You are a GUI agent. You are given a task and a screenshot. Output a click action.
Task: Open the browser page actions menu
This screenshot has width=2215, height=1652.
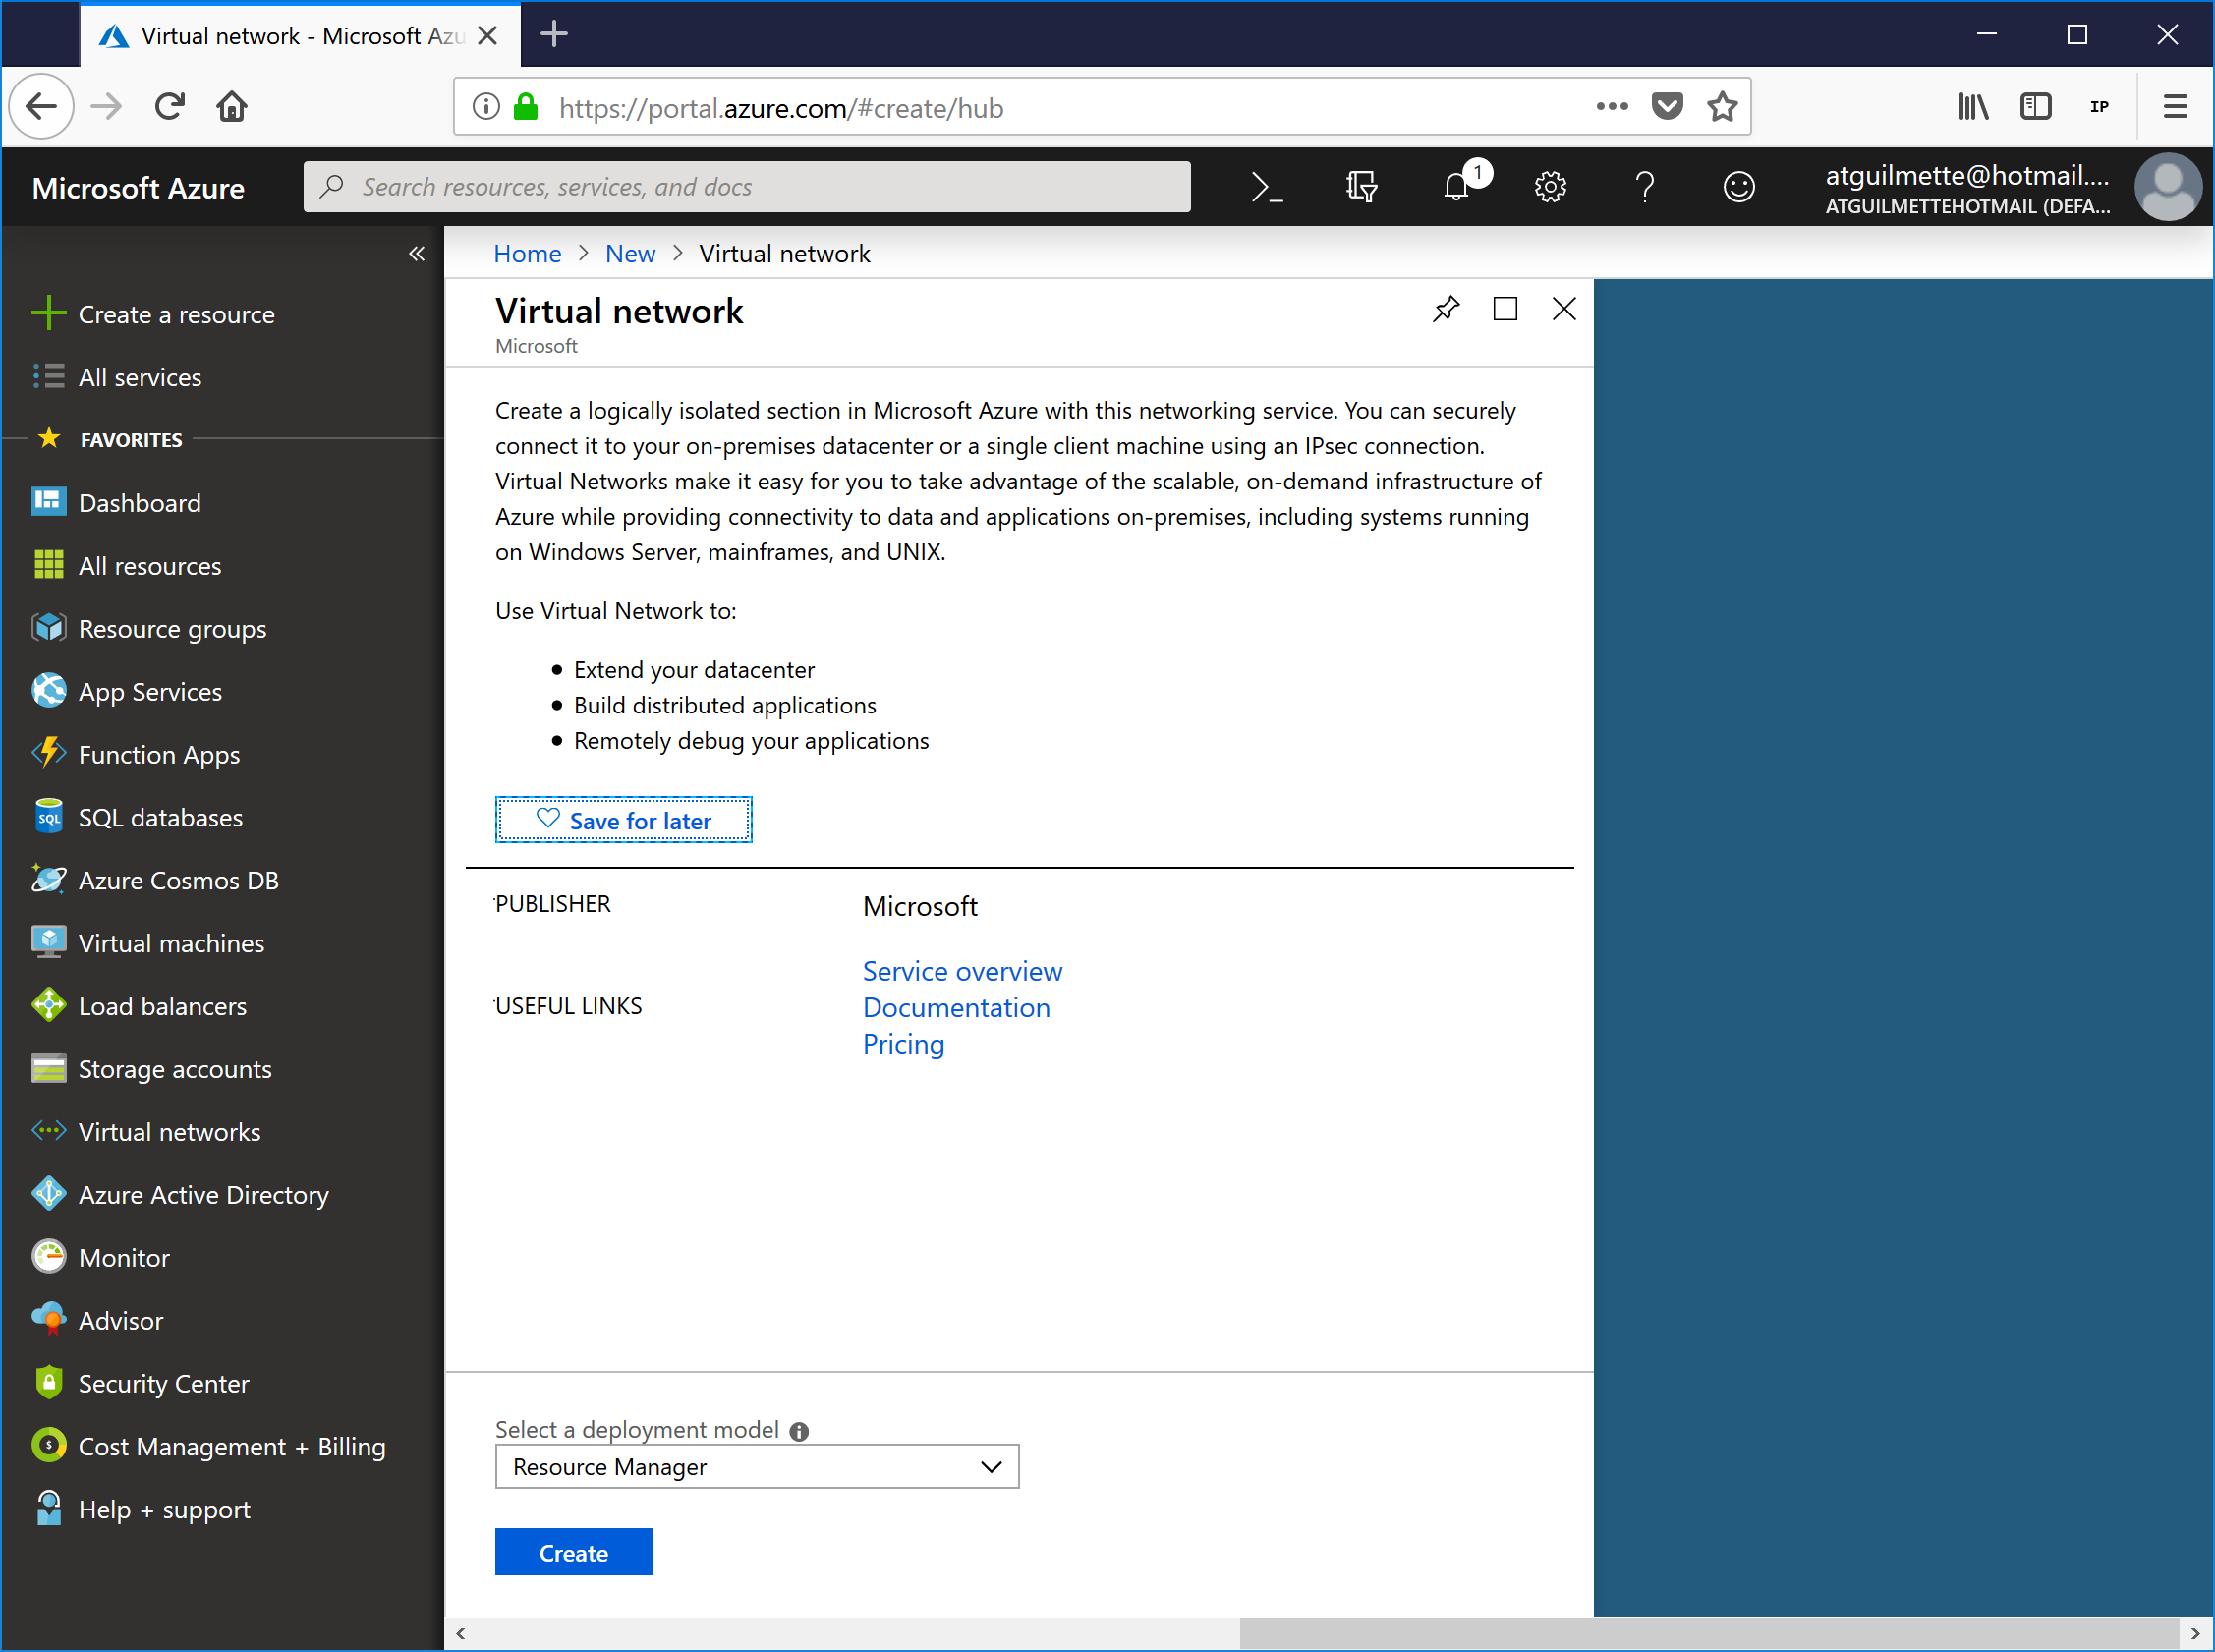[1611, 106]
